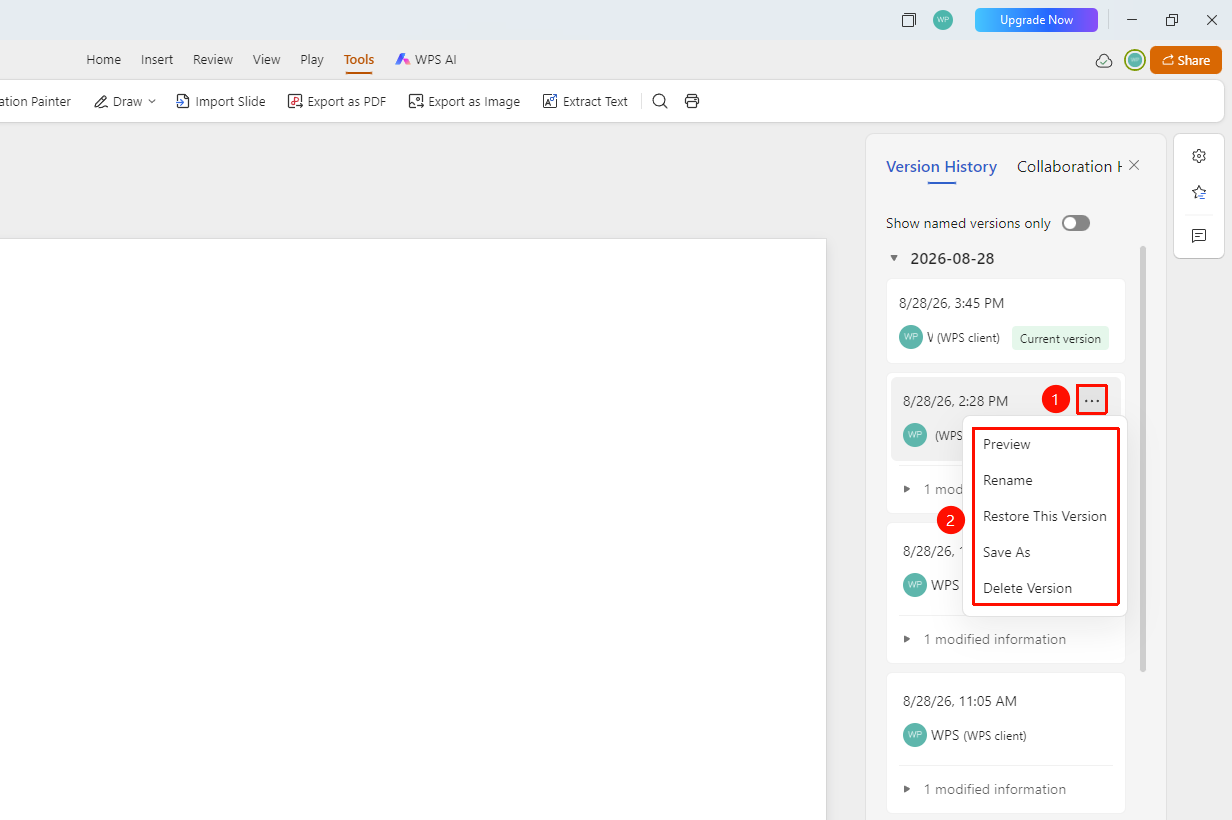Select the 8/28/26, 3:45 PM version
1232x820 pixels.
[1006, 321]
